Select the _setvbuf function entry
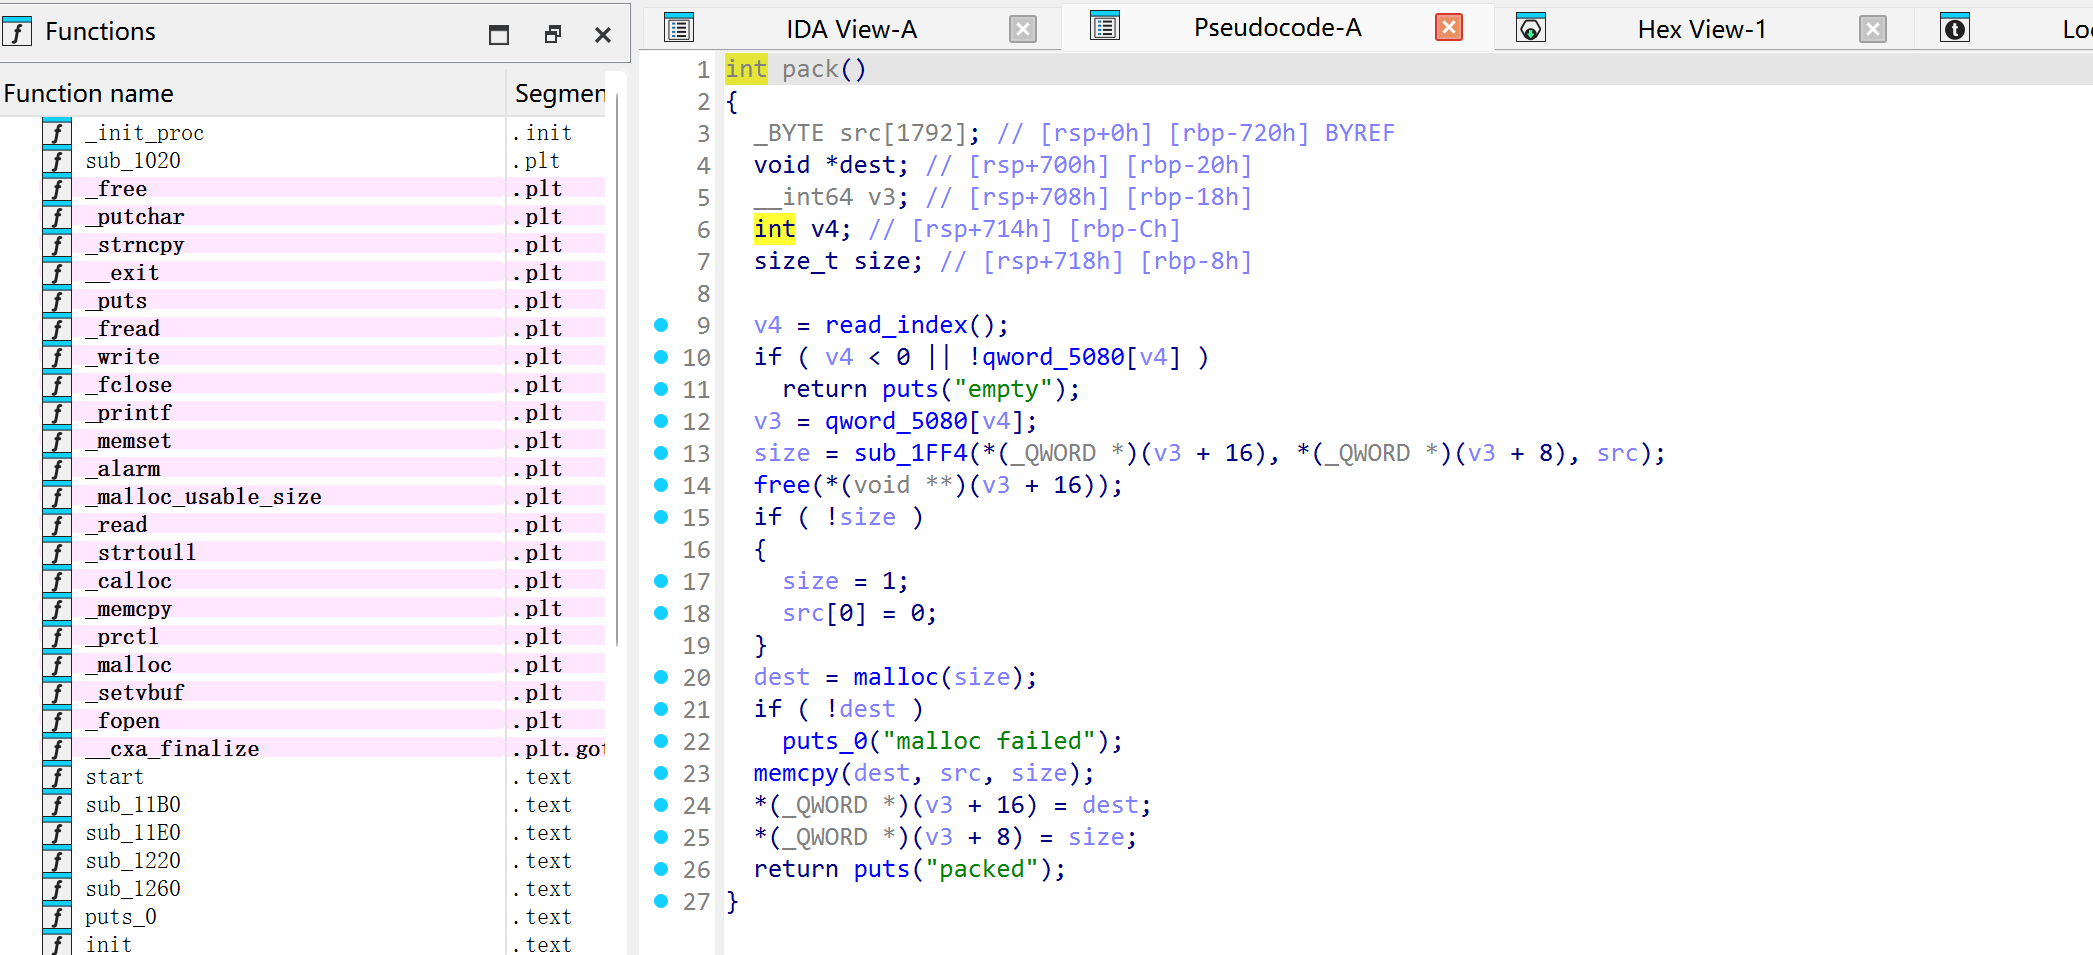This screenshot has width=2093, height=955. (303, 692)
